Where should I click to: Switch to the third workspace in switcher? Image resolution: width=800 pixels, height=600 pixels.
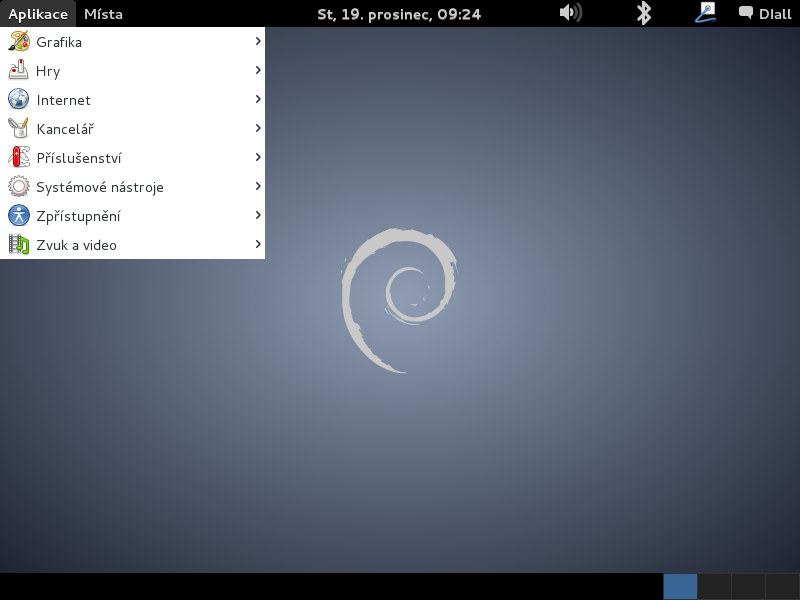tap(748, 587)
